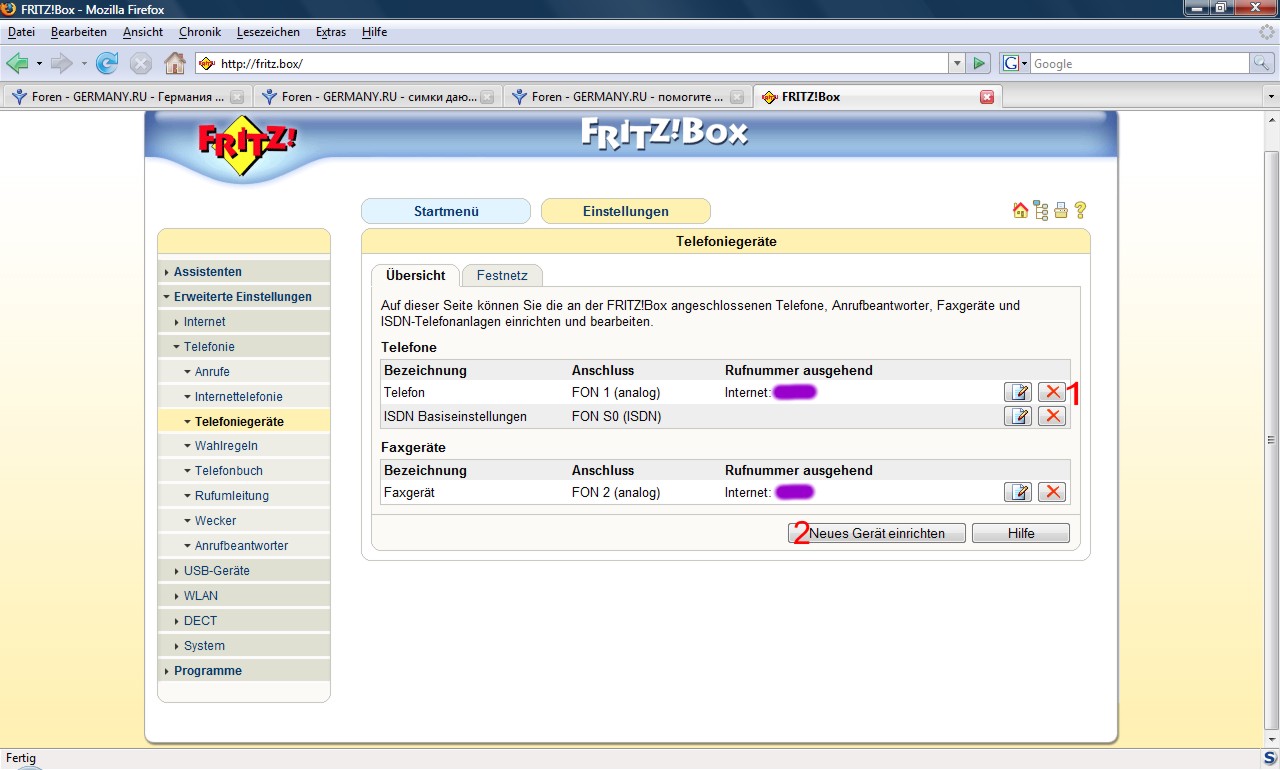The image size is (1280, 770).
Task: Click the home icon in FRITZ!Box header
Action: pyautogui.click(x=1020, y=211)
